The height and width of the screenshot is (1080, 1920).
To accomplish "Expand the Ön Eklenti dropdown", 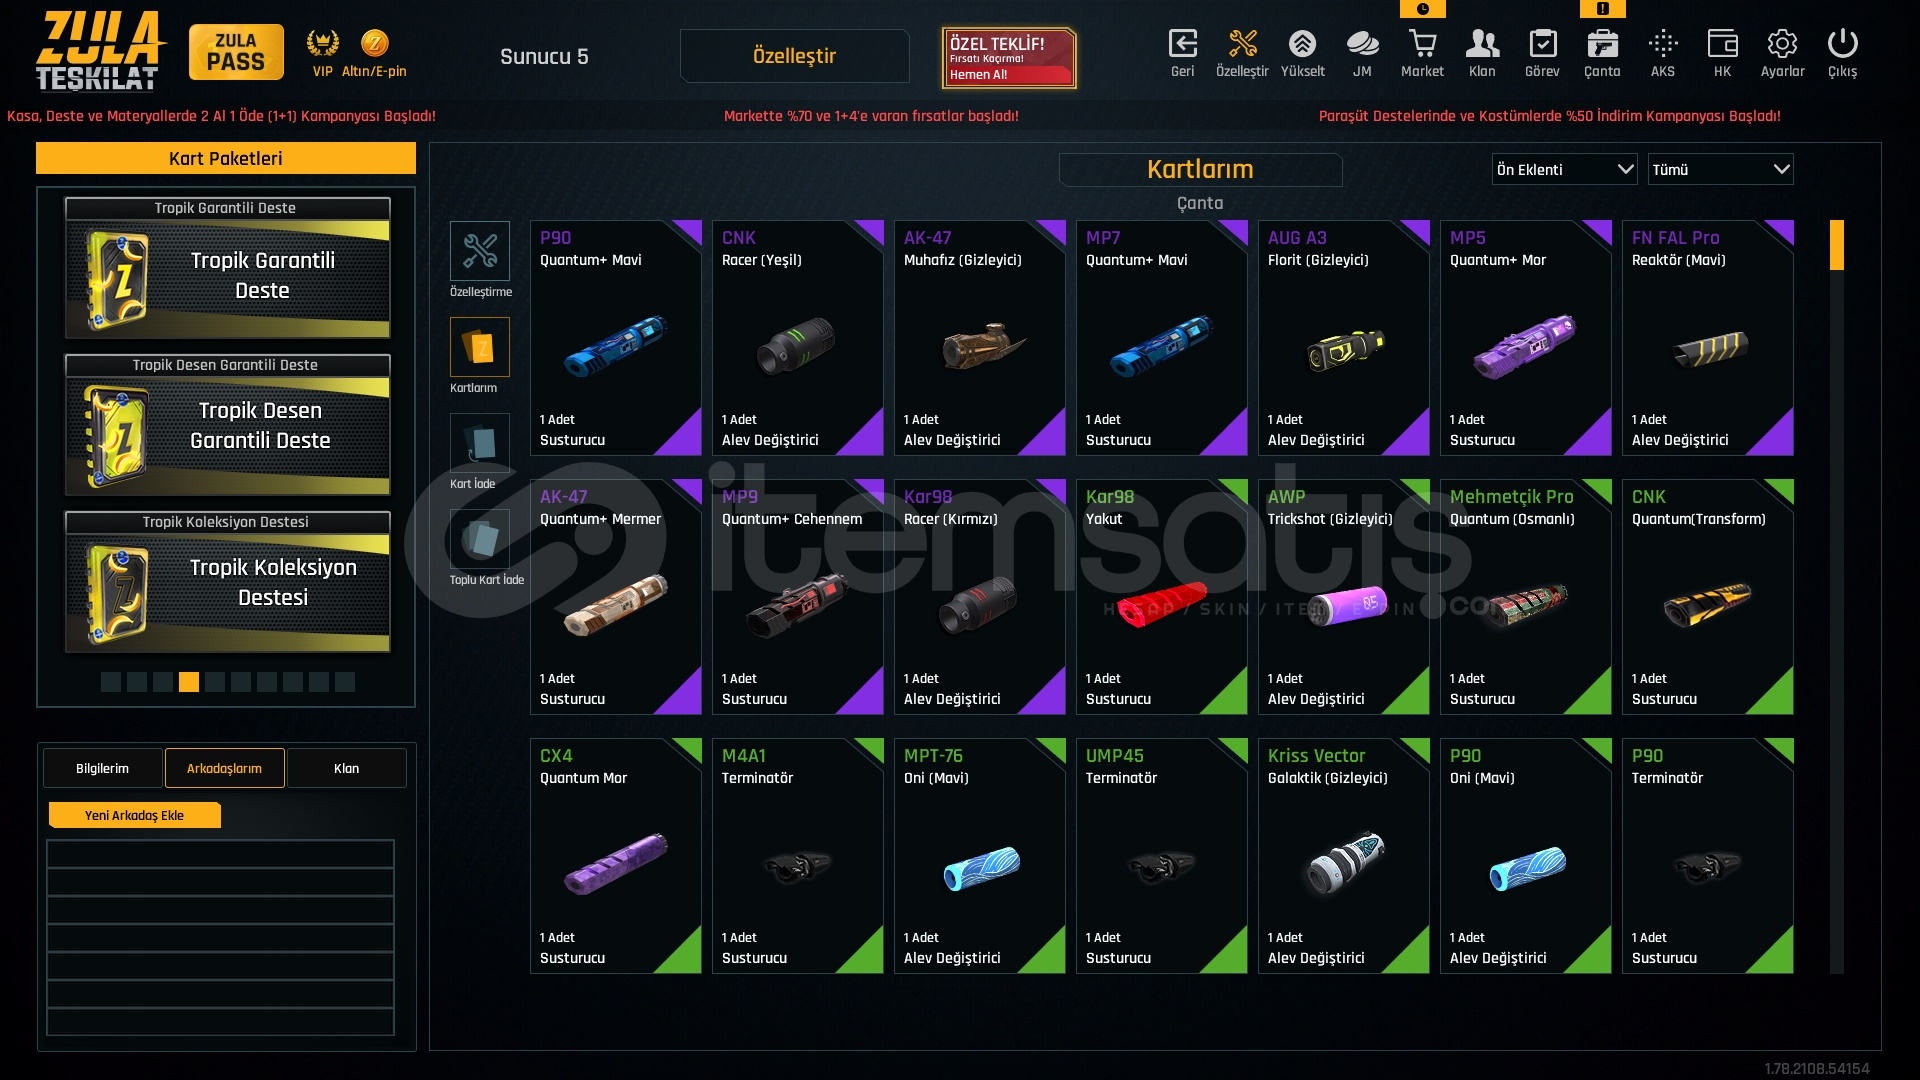I will coord(1564,169).
